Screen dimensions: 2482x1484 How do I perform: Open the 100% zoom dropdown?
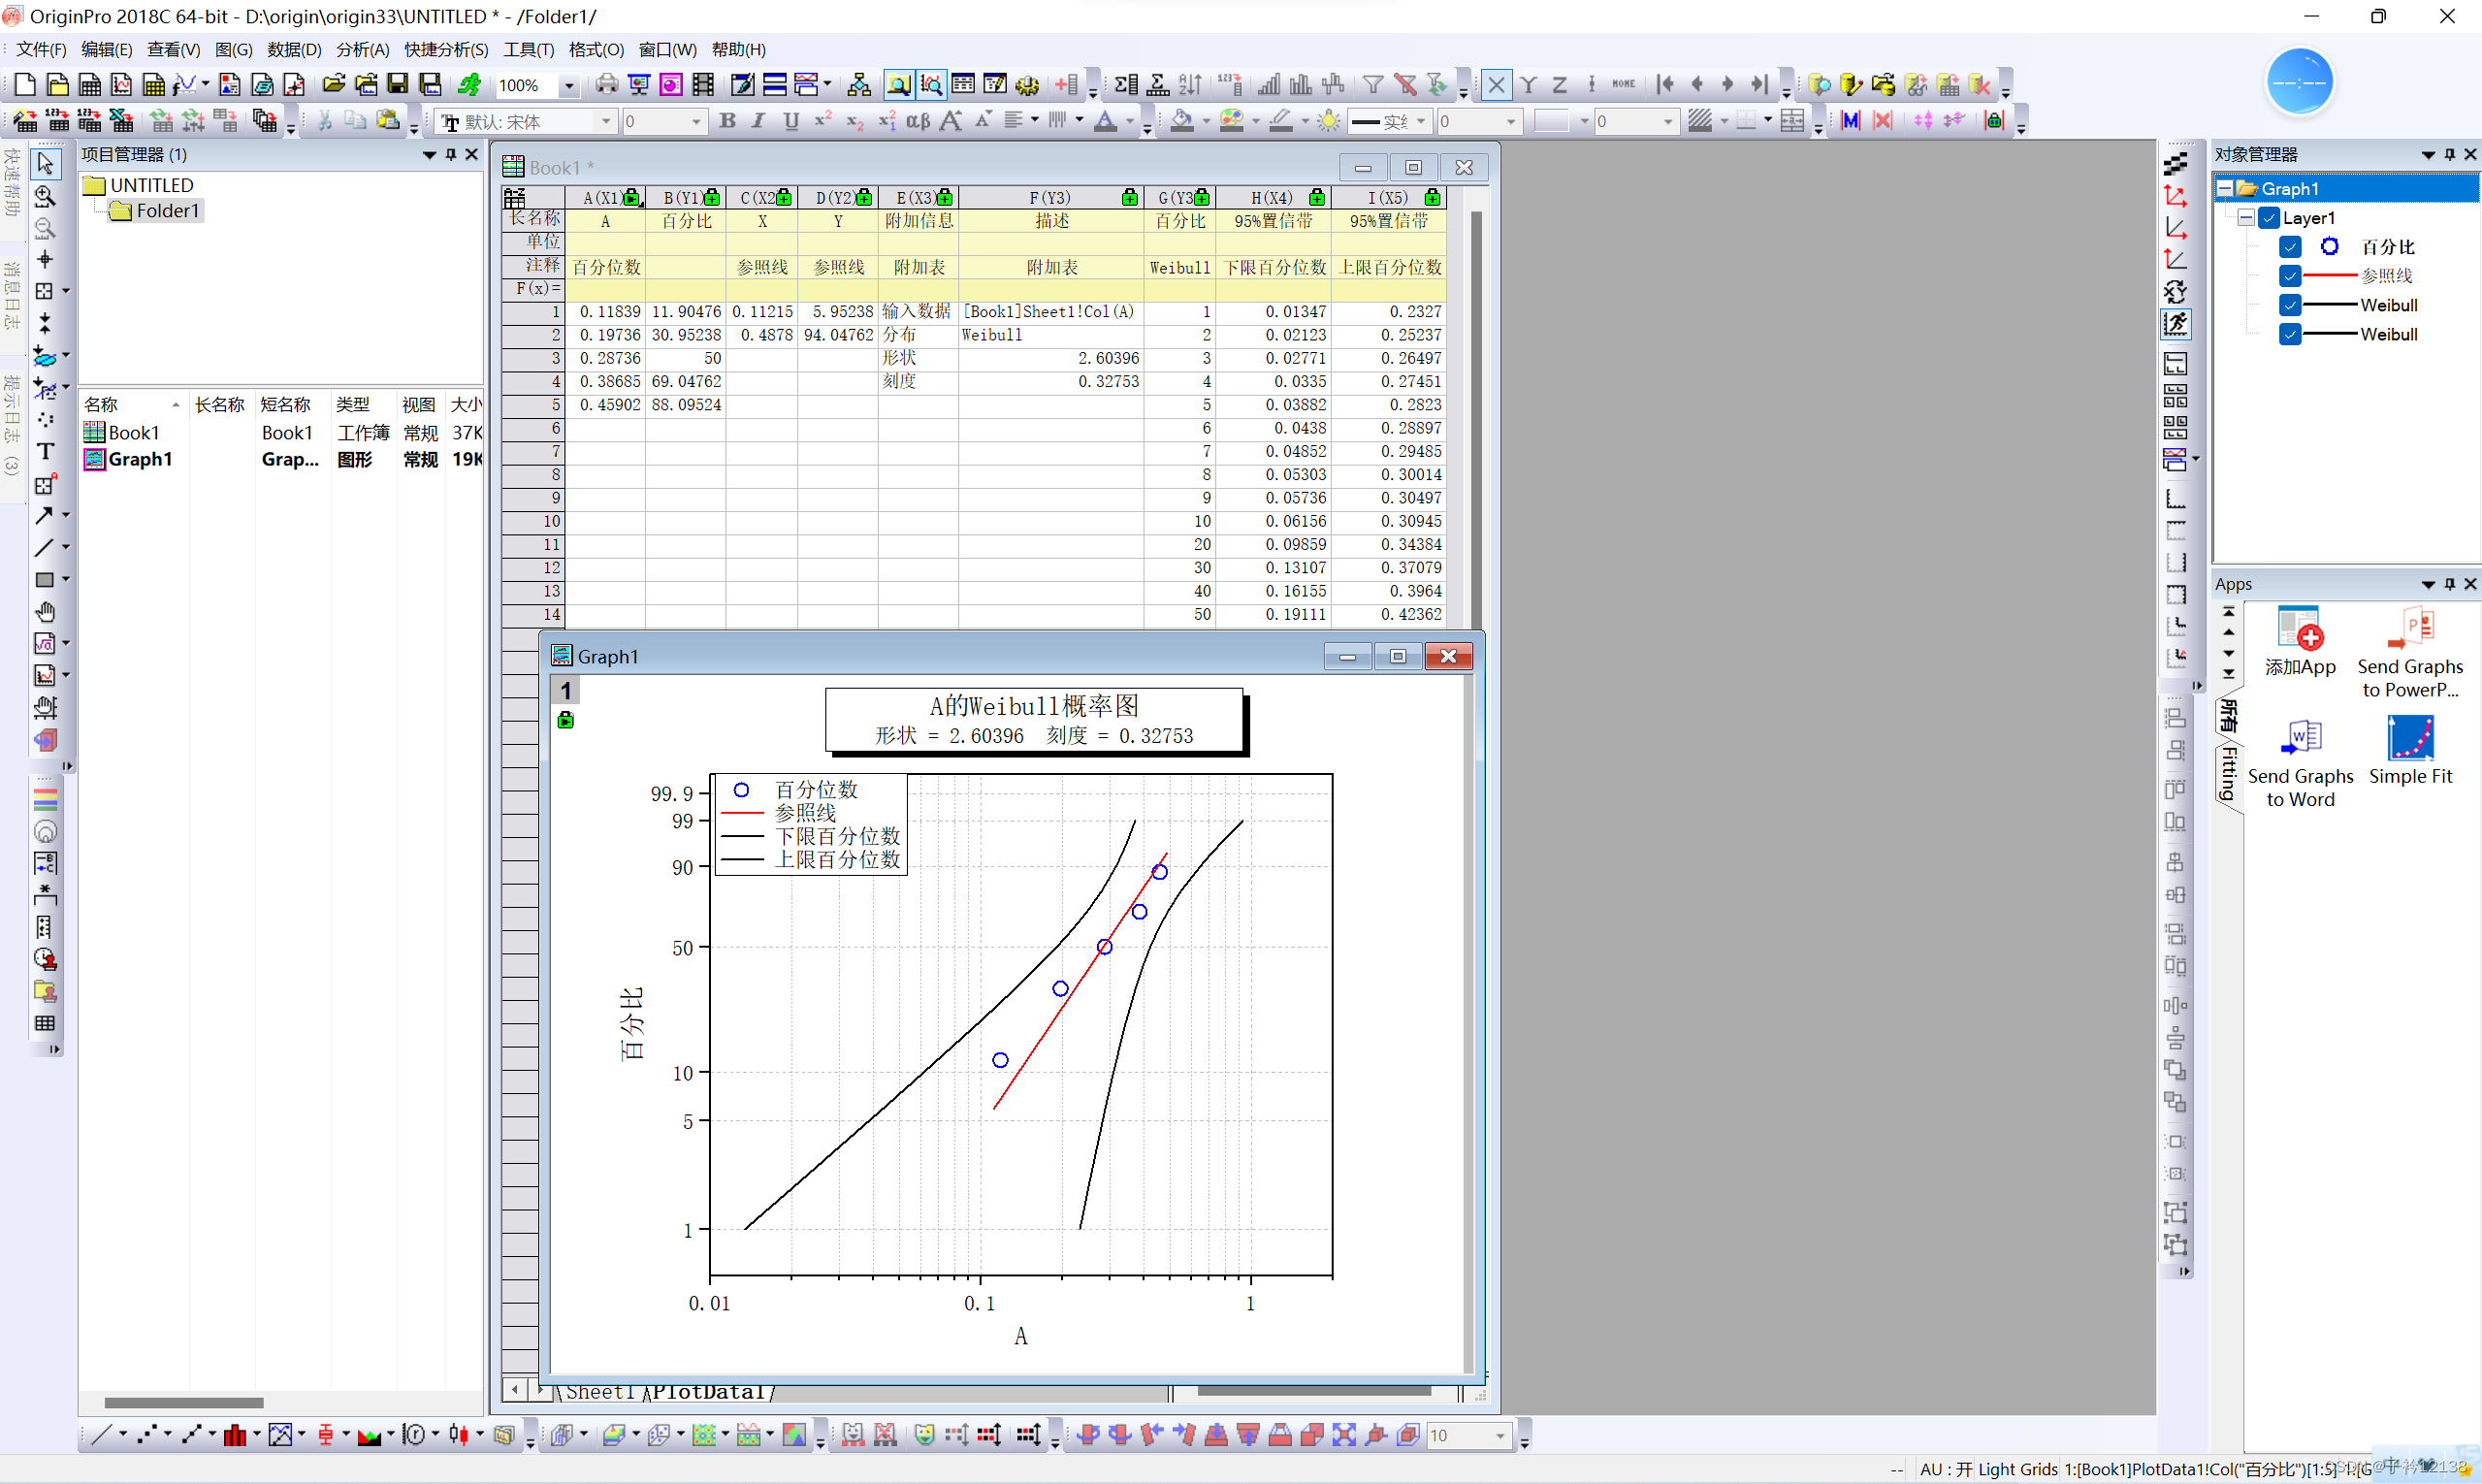(x=569, y=86)
